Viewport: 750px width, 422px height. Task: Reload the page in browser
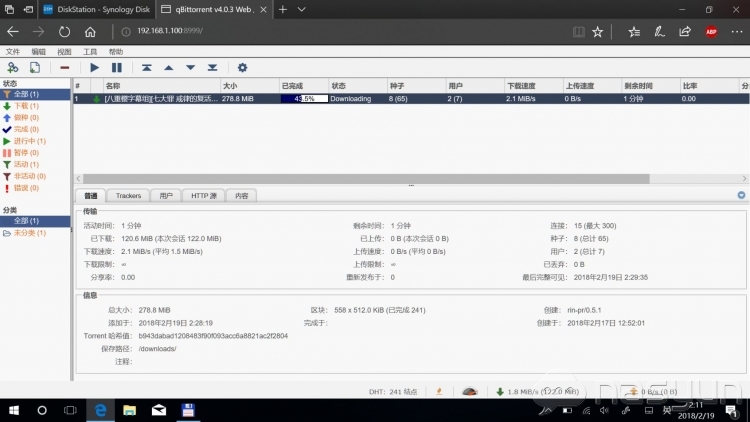coord(64,32)
